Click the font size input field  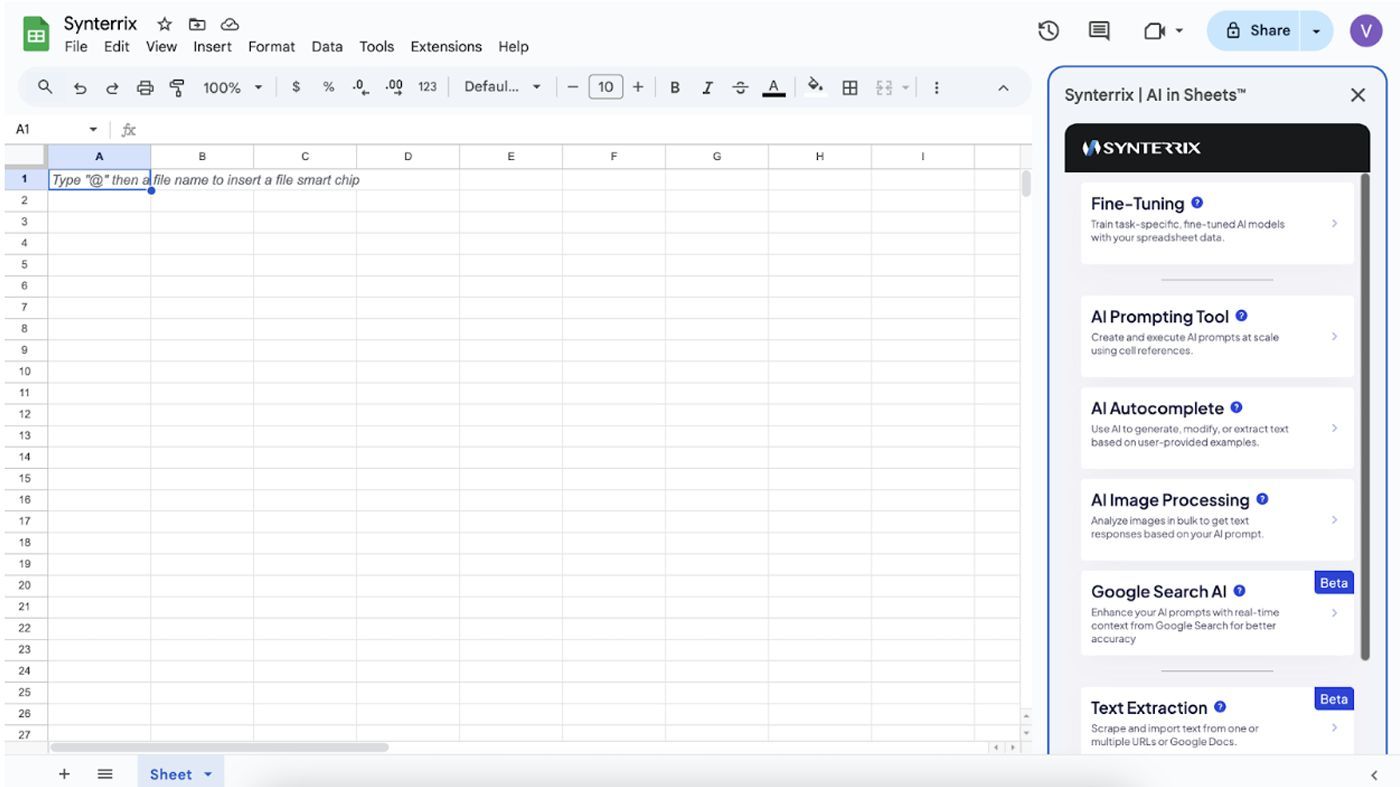[x=605, y=87]
